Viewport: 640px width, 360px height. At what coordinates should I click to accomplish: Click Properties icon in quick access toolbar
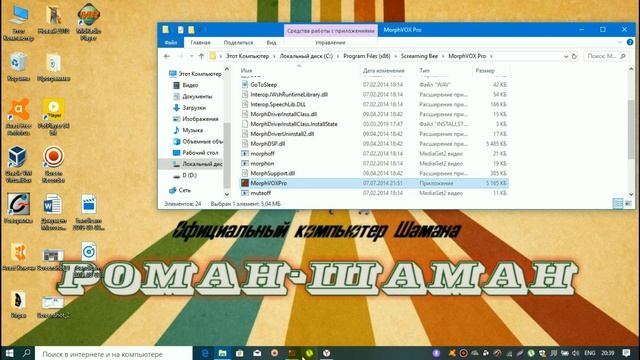point(180,30)
